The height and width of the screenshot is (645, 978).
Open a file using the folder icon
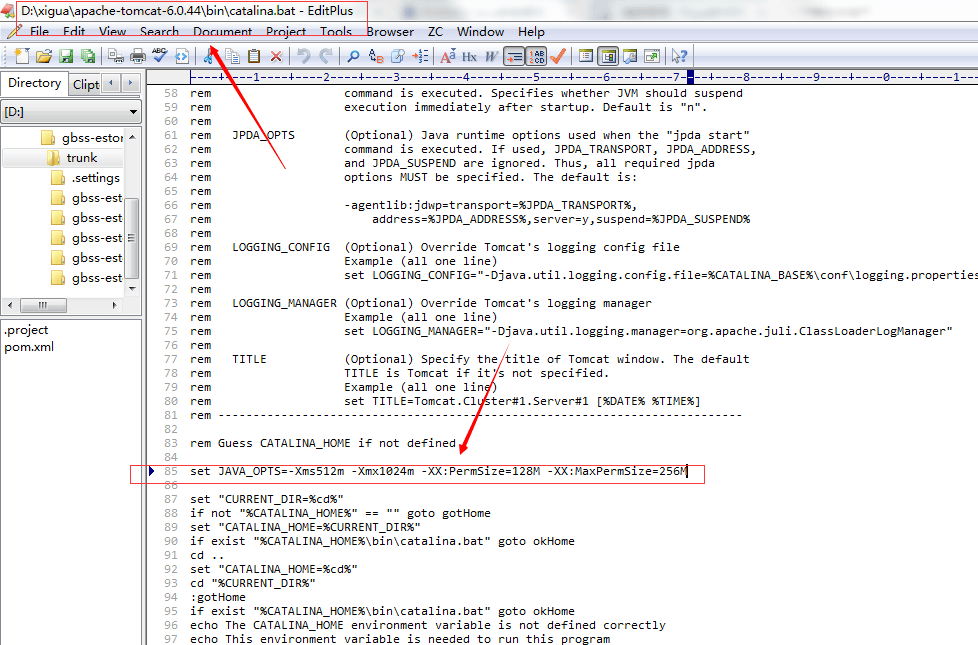(44, 56)
